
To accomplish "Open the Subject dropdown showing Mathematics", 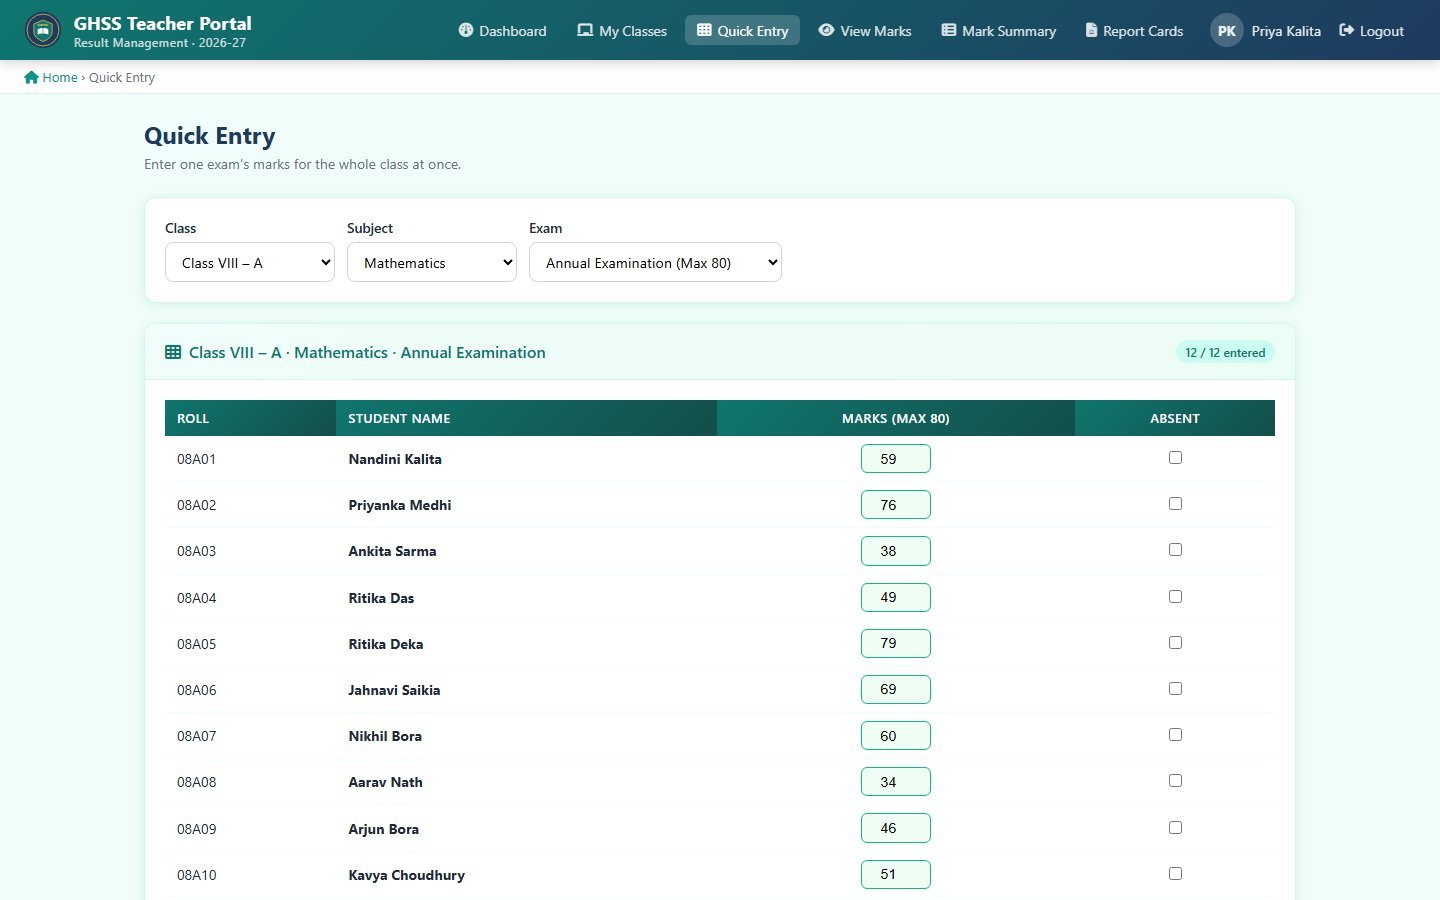I will click(432, 262).
